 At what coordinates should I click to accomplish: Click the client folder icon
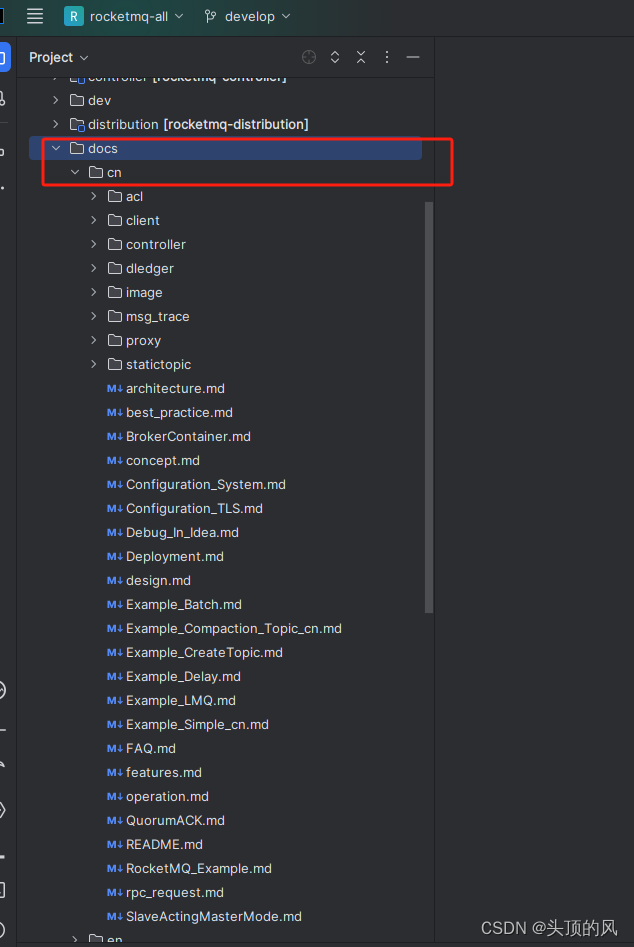tap(115, 220)
